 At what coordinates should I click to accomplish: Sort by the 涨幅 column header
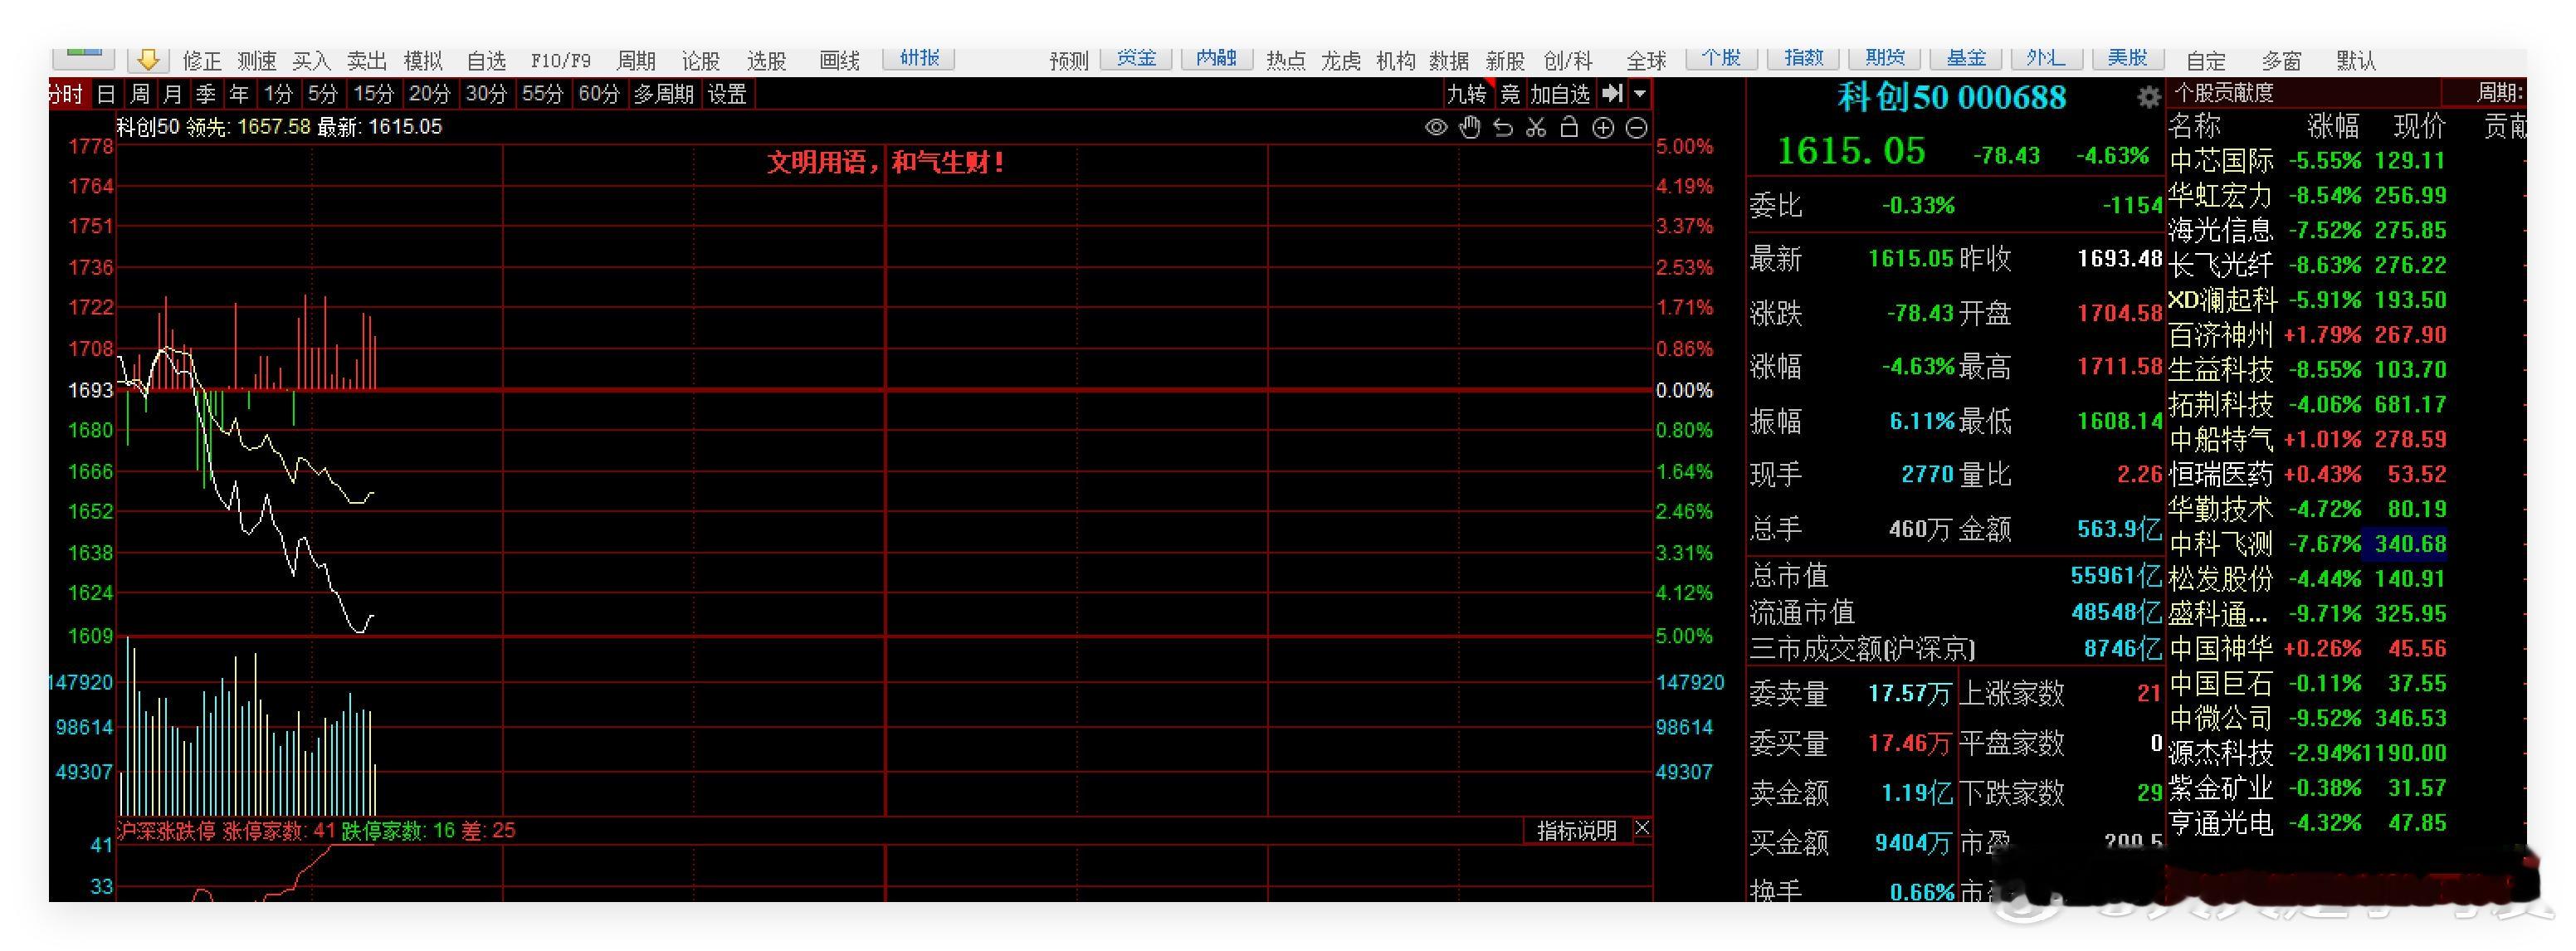[x=2333, y=126]
